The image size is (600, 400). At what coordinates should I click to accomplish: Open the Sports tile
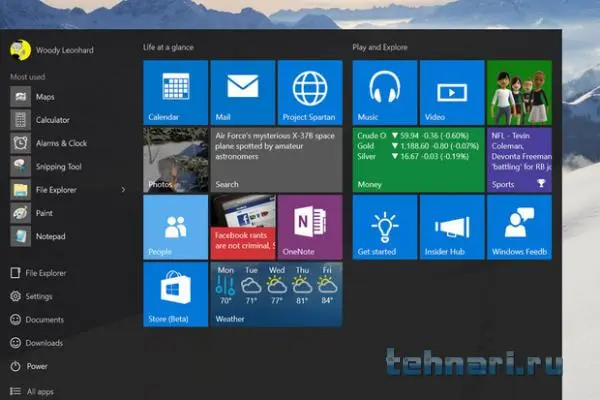tap(519, 160)
